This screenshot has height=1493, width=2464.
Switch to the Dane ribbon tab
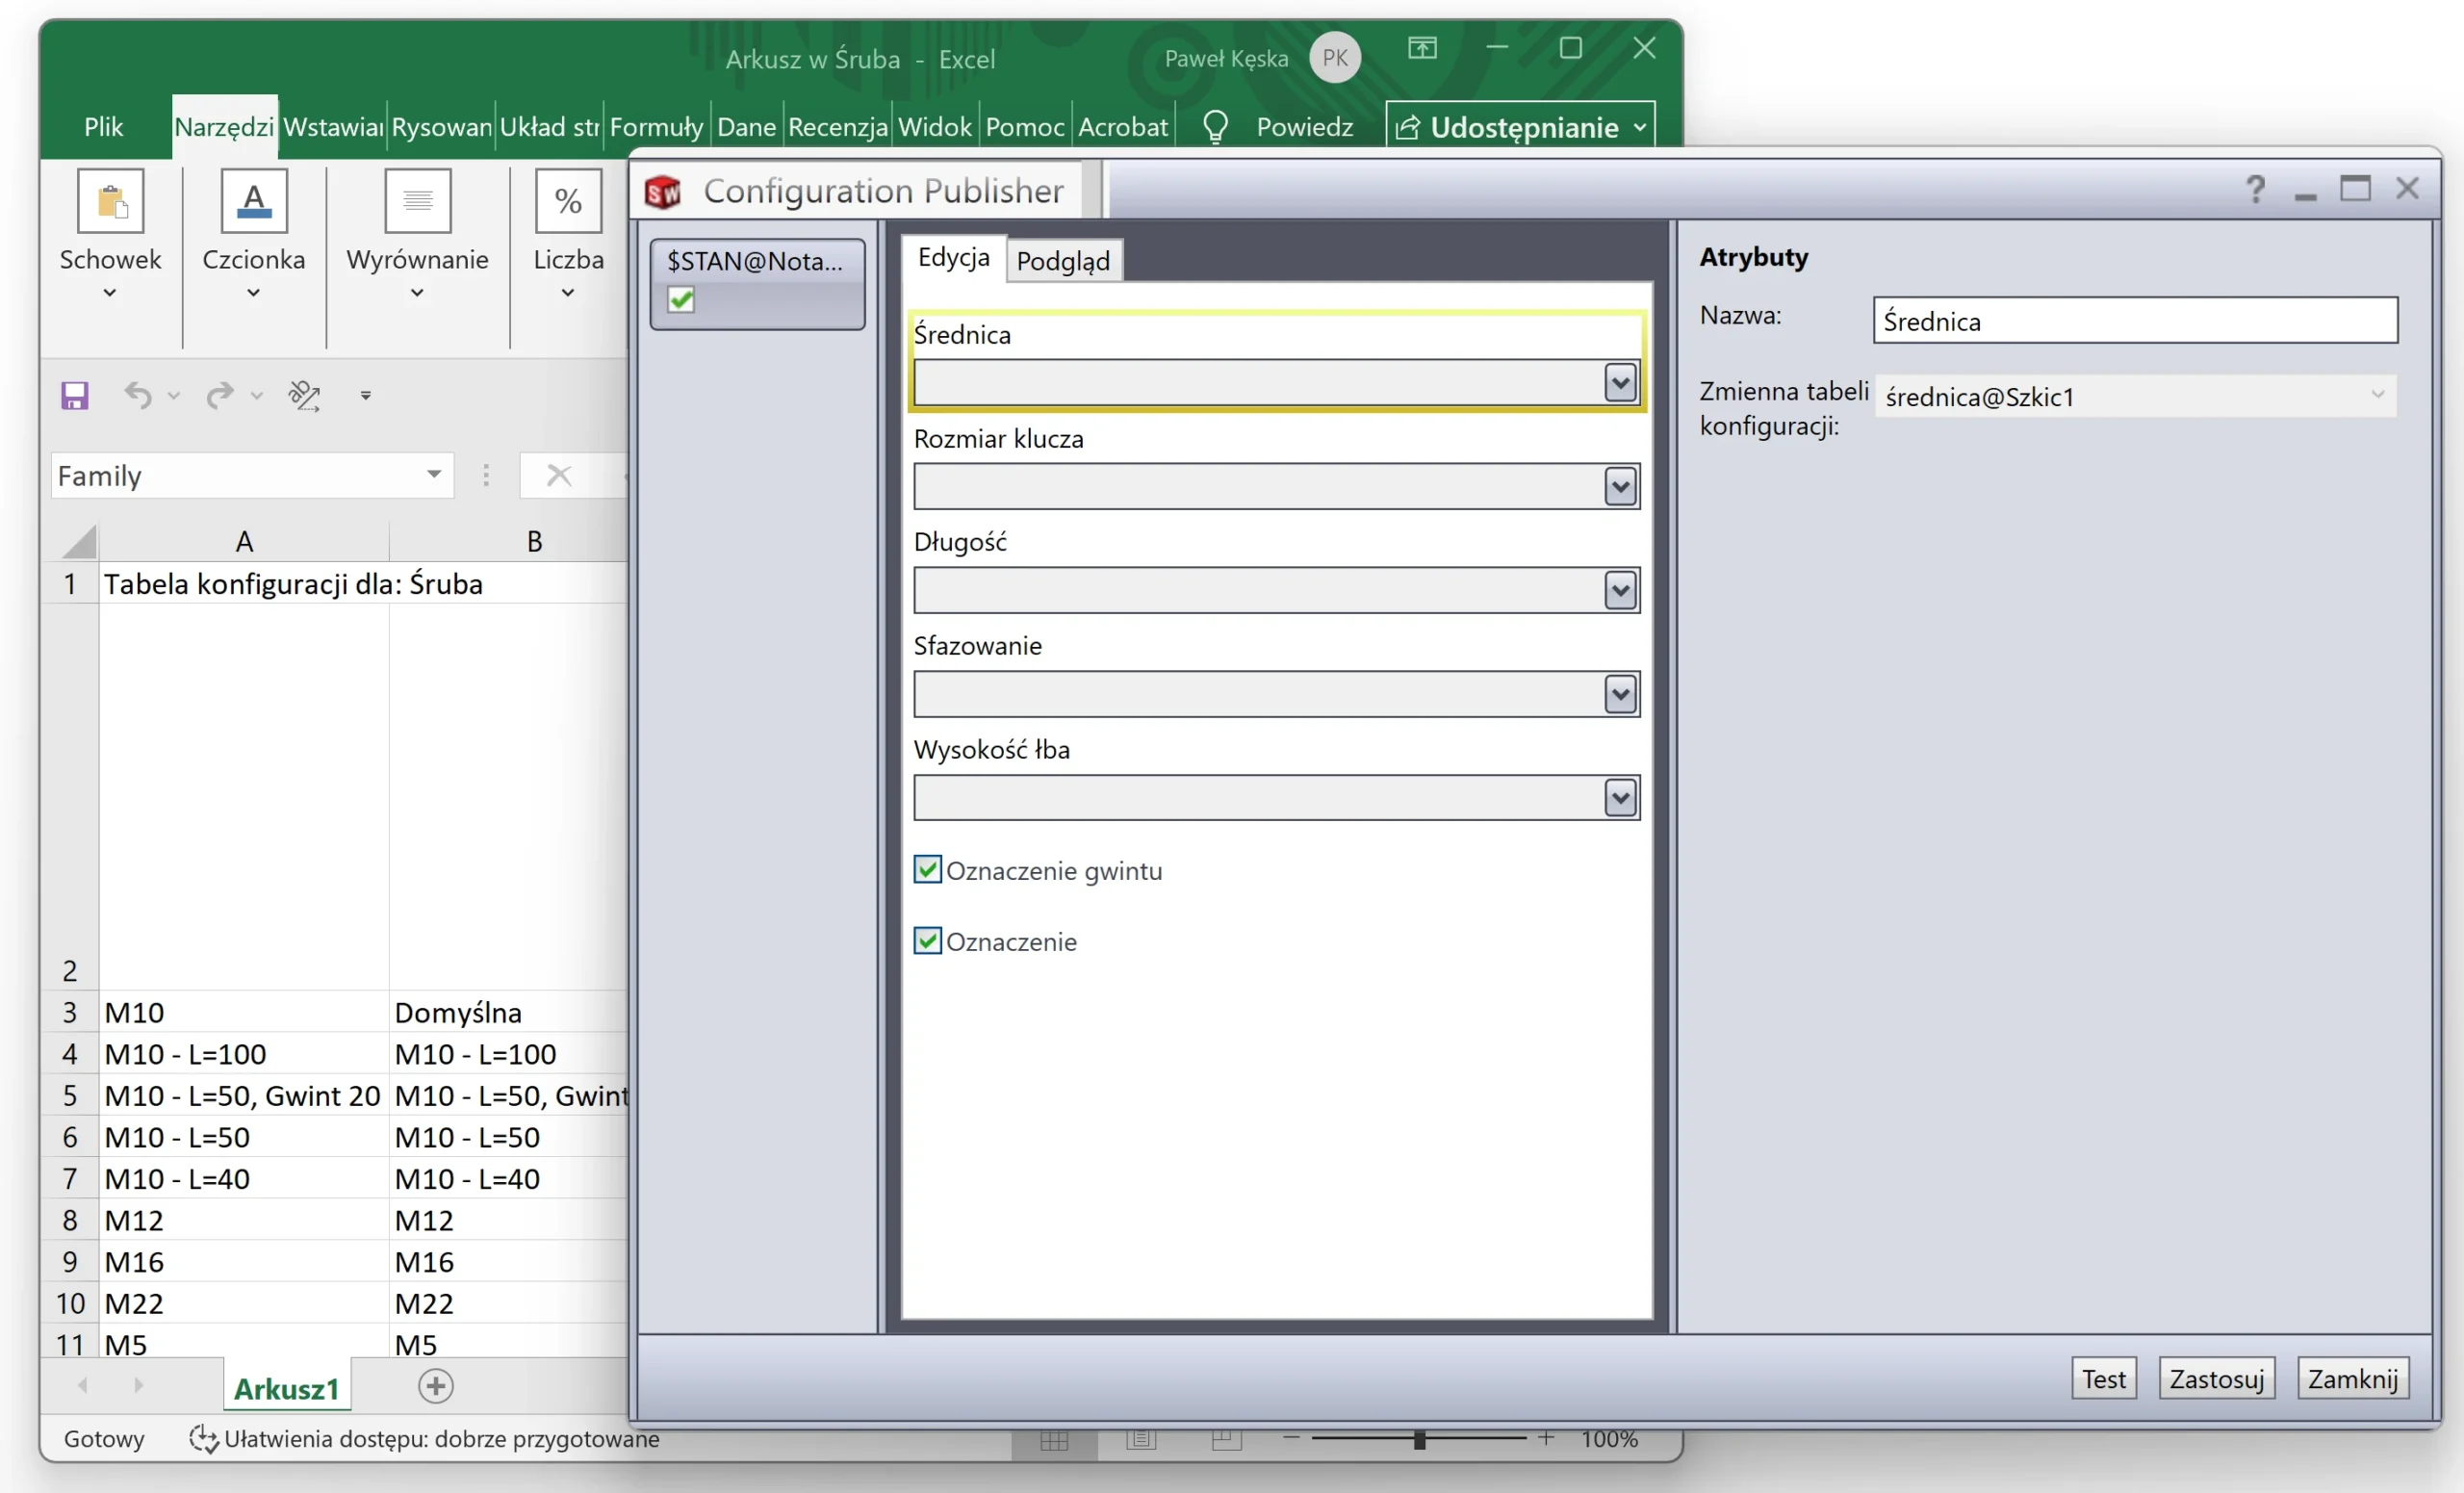tap(746, 126)
